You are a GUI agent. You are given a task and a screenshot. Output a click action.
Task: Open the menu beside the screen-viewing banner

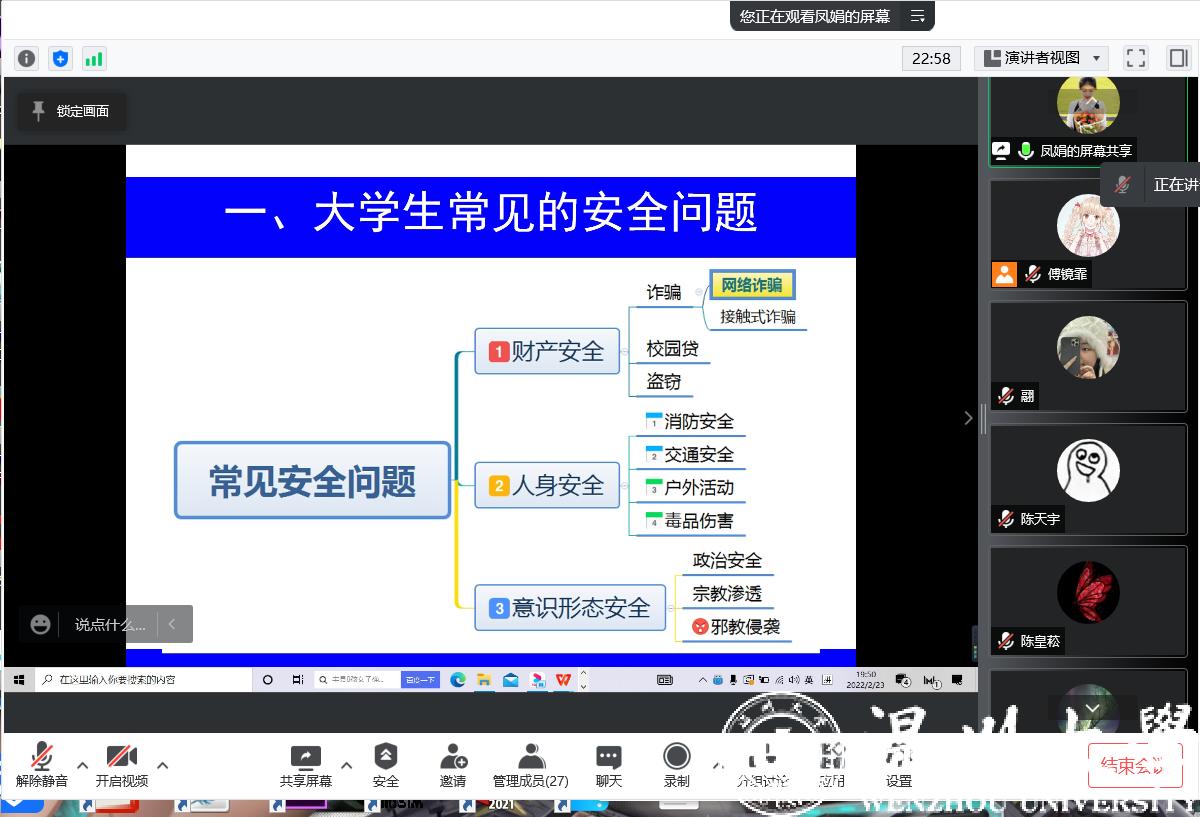pos(917,16)
